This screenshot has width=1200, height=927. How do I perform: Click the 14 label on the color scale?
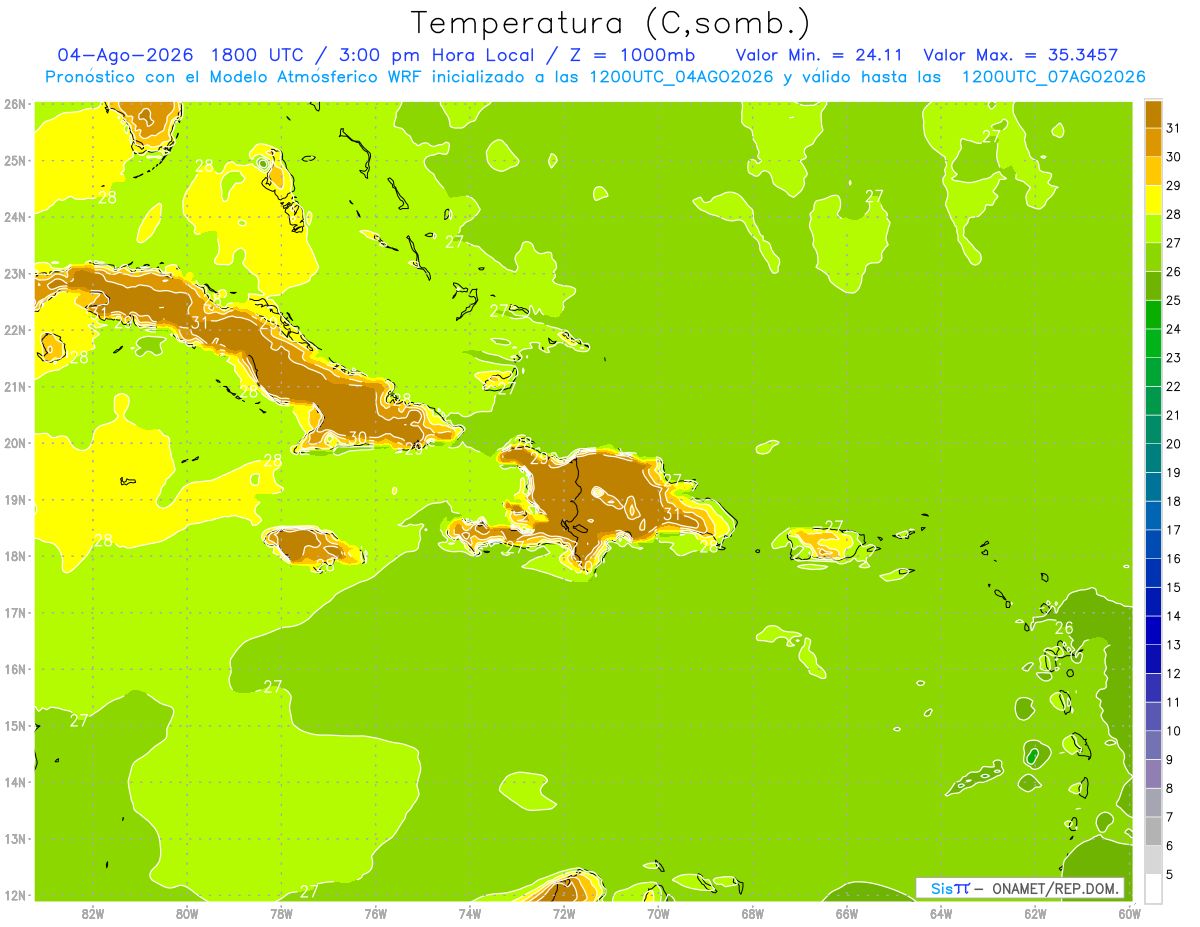tap(1174, 616)
